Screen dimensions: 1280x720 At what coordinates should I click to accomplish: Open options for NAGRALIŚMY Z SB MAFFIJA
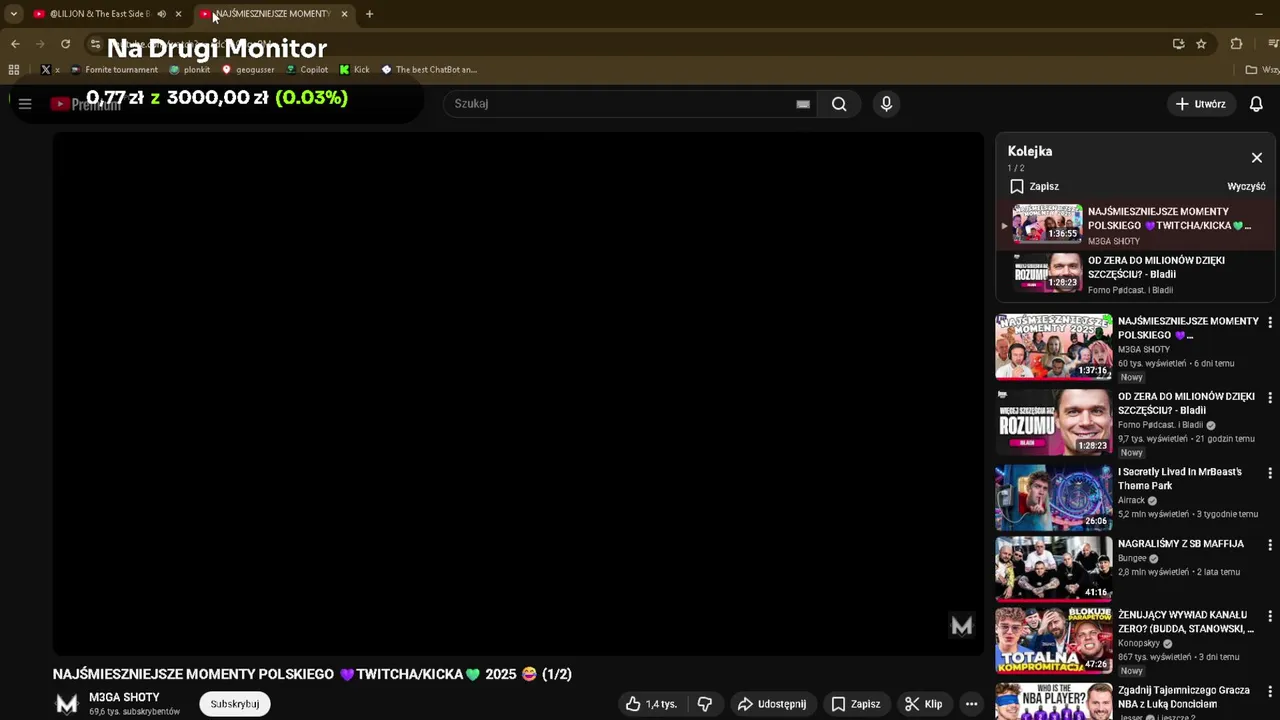point(1270,545)
